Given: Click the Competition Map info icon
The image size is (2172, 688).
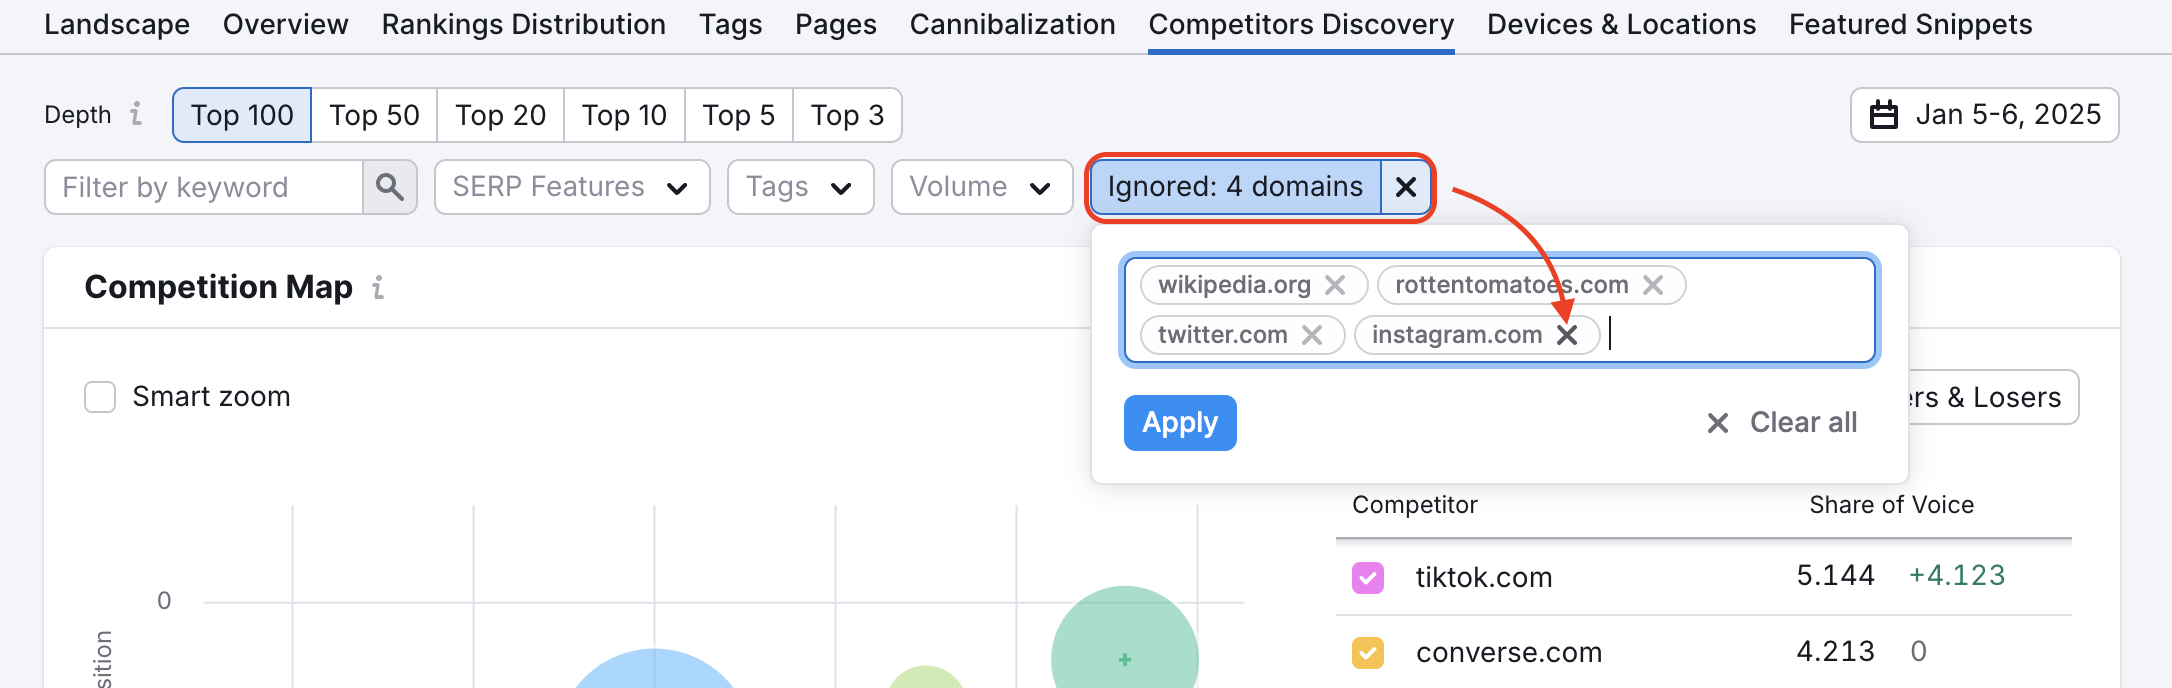Looking at the screenshot, I should (378, 288).
